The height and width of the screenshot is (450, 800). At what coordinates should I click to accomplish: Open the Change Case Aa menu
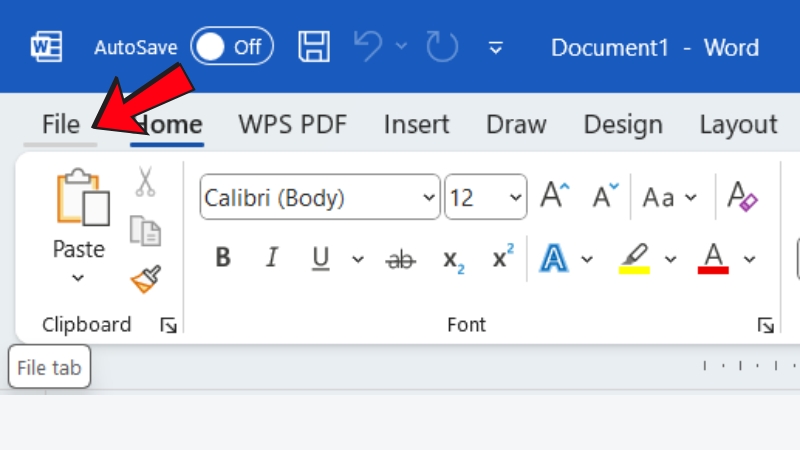[669, 197]
